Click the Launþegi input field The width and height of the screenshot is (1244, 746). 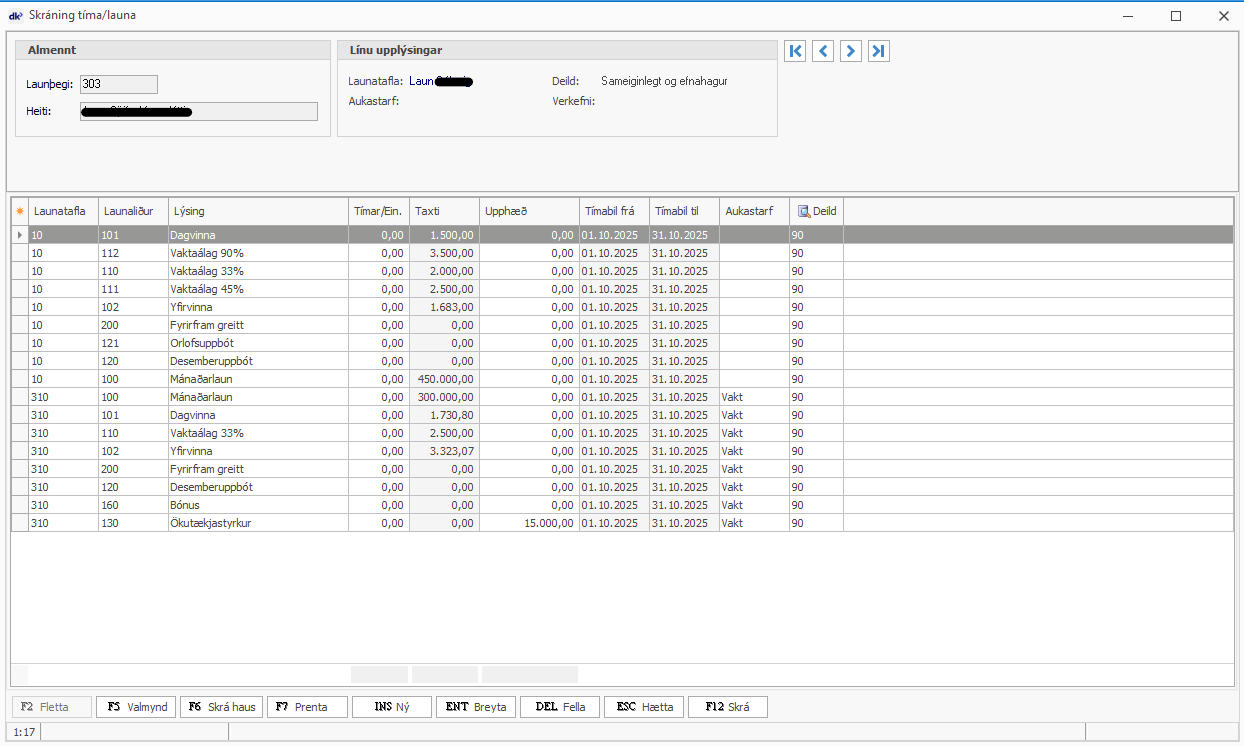tap(118, 84)
